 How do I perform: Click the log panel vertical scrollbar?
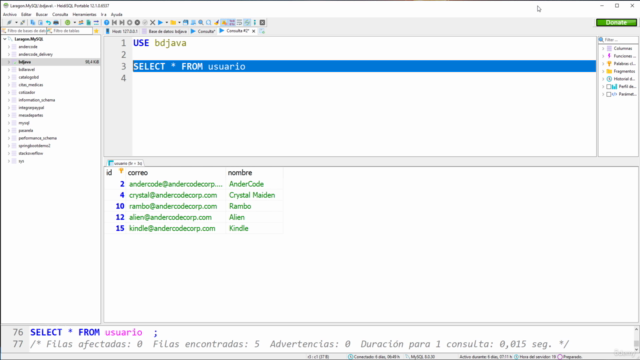pos(636,338)
